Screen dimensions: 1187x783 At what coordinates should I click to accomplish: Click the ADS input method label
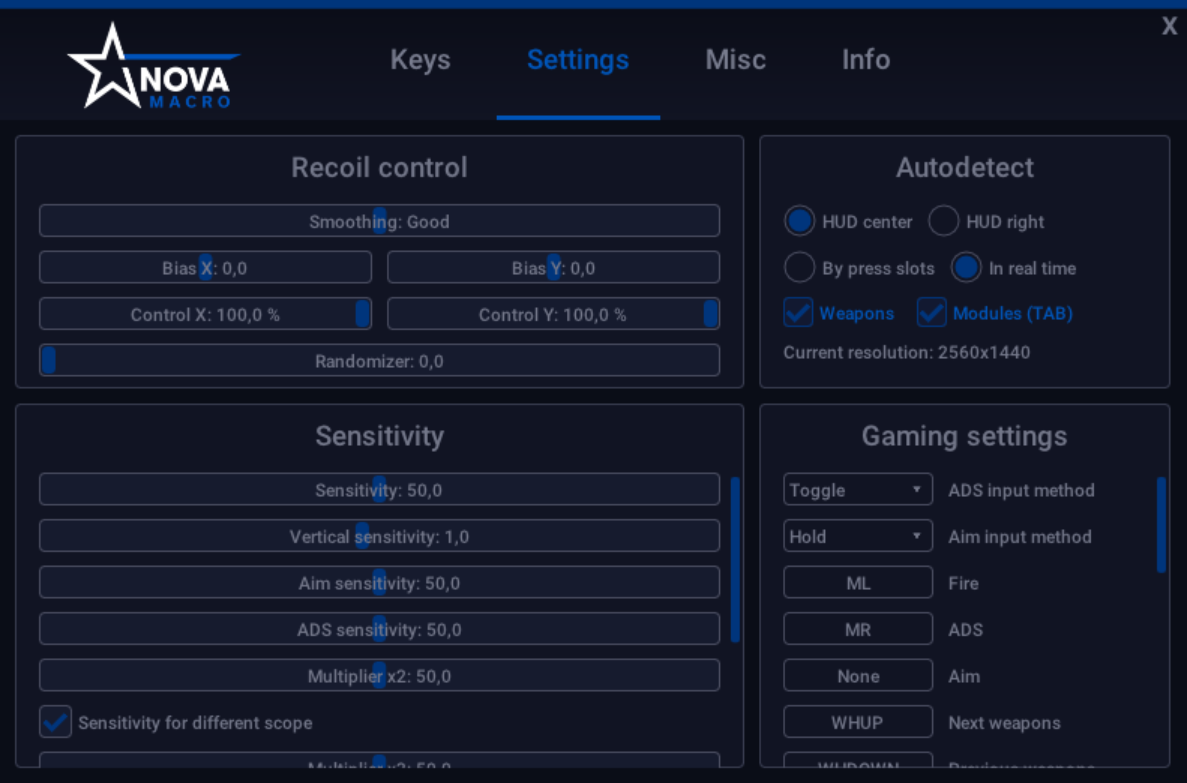coord(1021,490)
